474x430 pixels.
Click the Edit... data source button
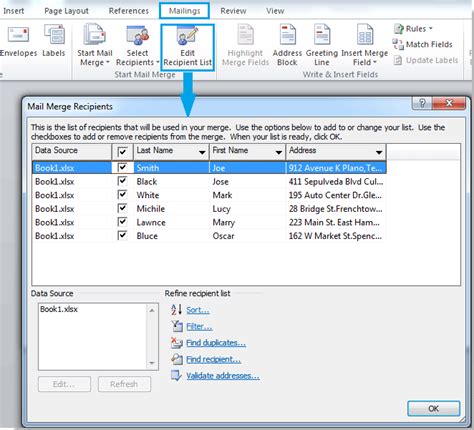(x=64, y=384)
